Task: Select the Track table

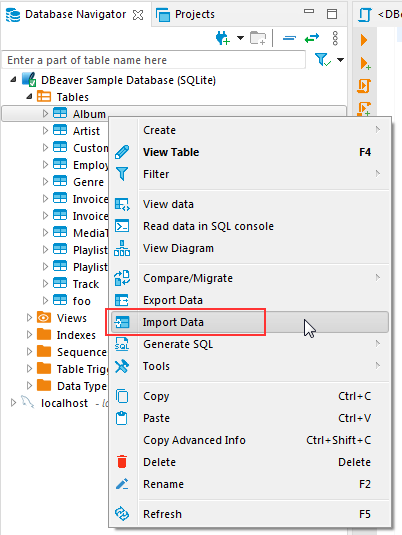Action: (x=86, y=284)
